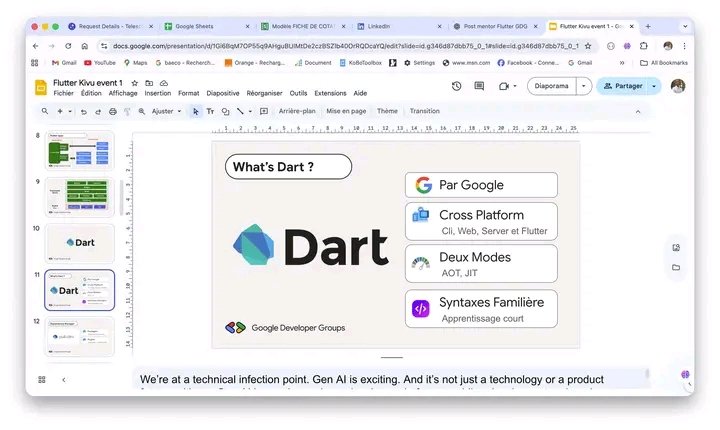The image size is (720, 430).
Task: Undo the last action
Action: click(x=84, y=112)
